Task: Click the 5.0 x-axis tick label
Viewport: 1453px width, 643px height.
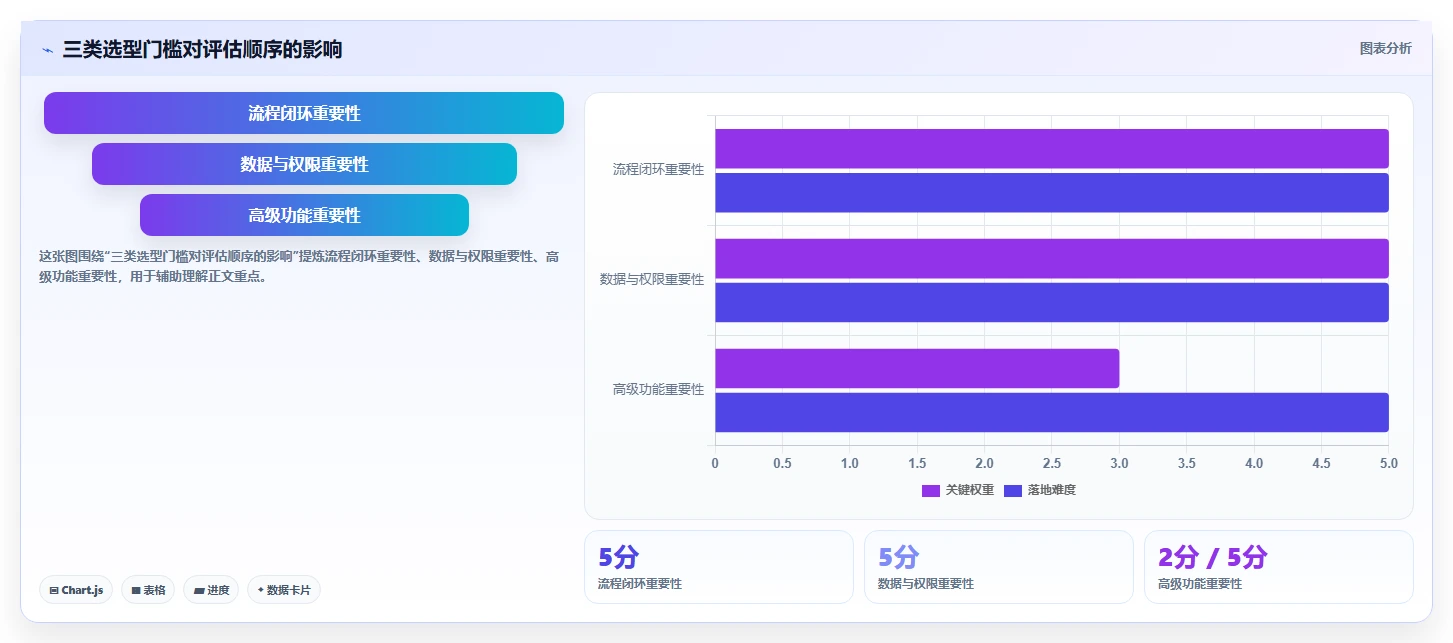Action: point(1389,463)
